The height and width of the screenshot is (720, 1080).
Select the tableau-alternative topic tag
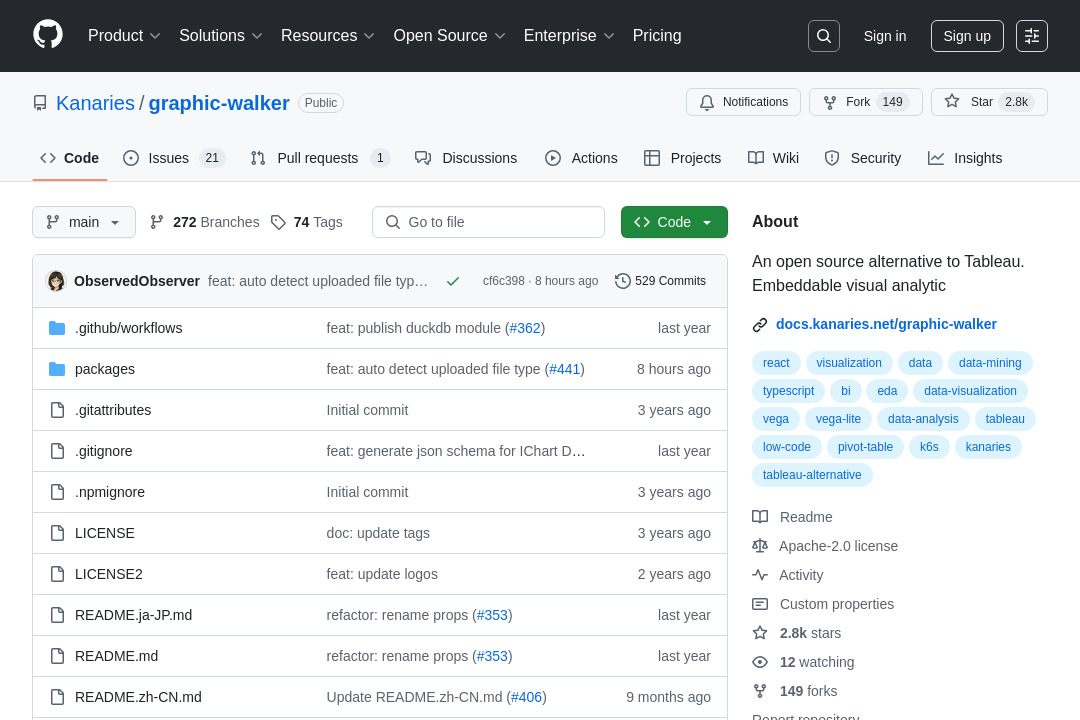(812, 475)
